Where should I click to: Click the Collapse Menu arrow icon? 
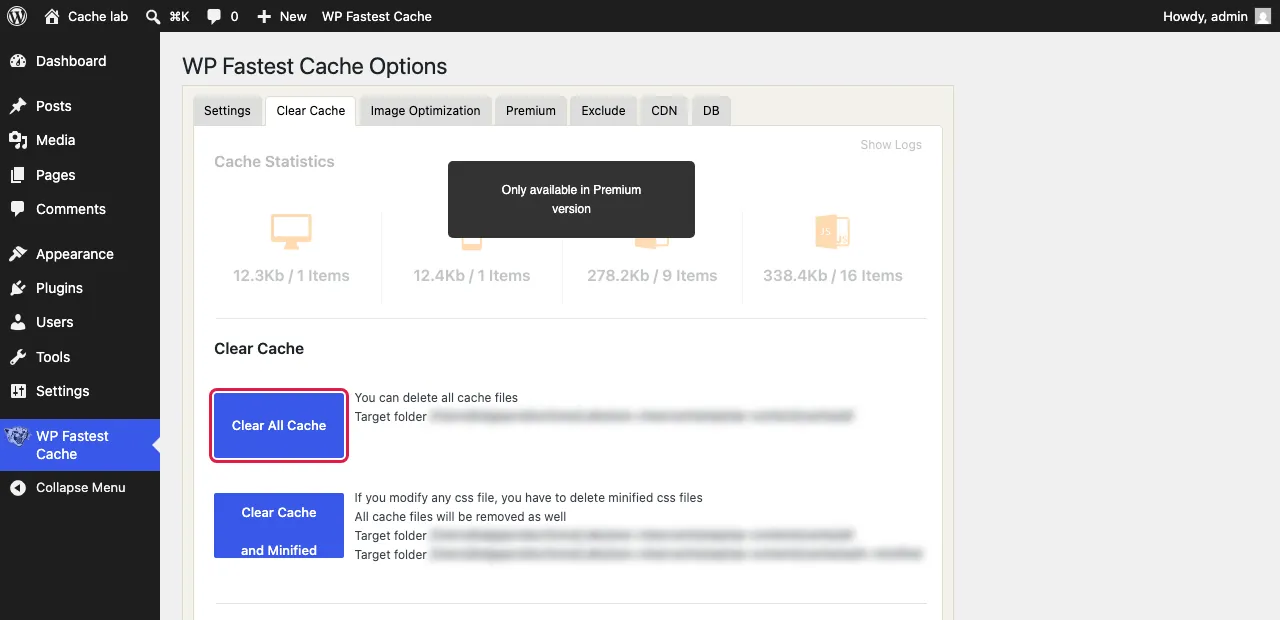pyautogui.click(x=18, y=488)
